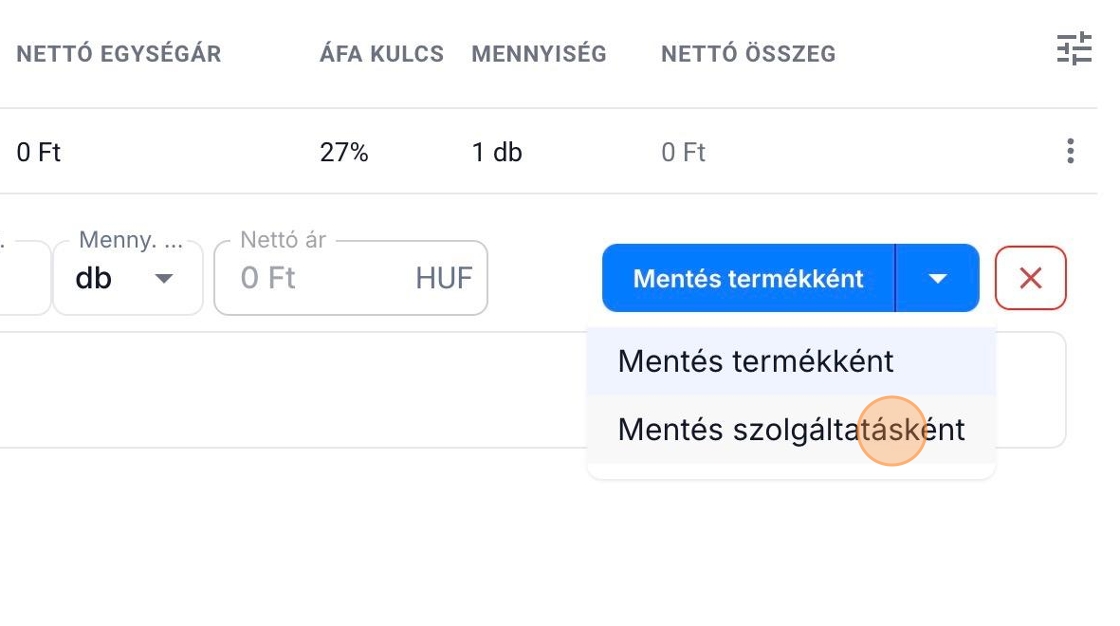Screen dimensions: 1120x626
Task: Click the 0 Ft net unit price cell
Action: click(x=39, y=153)
